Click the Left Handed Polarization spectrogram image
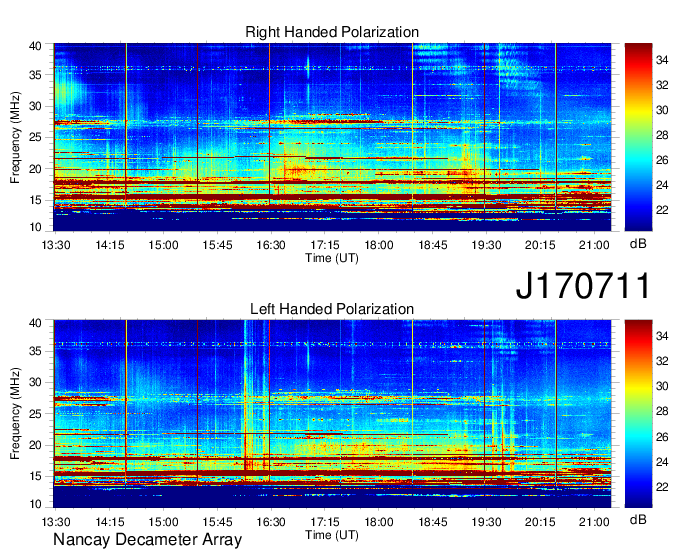Screen dimensions: 680x552 332,414
